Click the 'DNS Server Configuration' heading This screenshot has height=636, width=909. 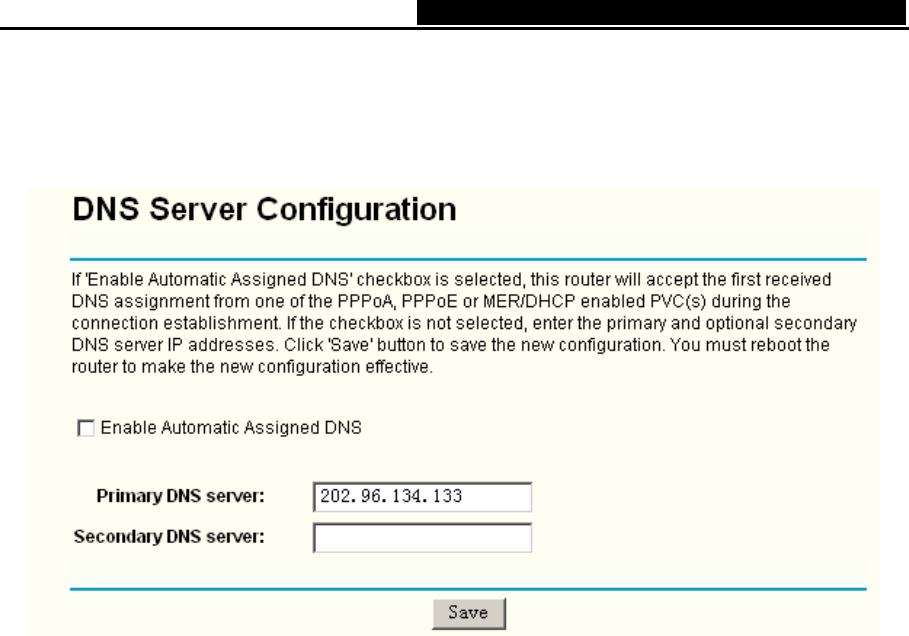point(264,210)
